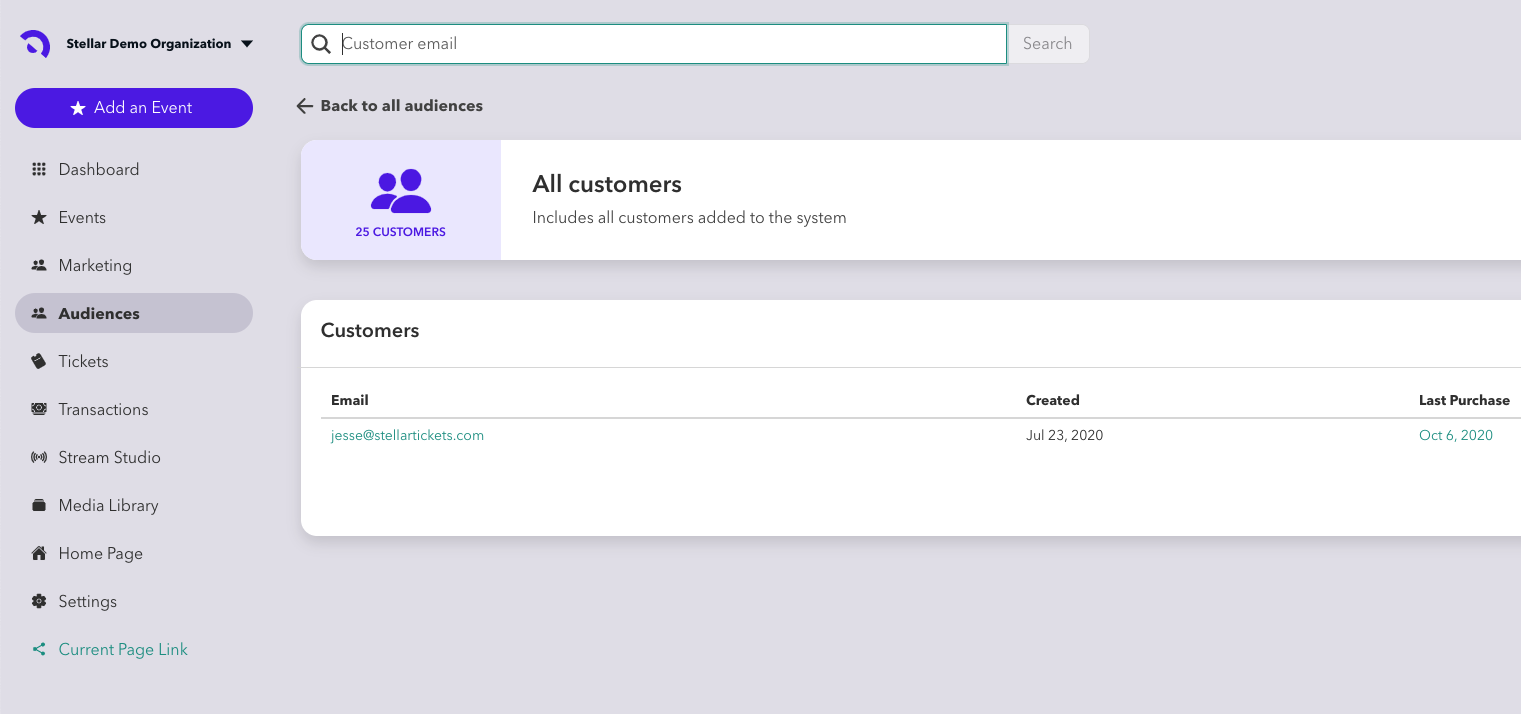Click the Customers table heading
The image size is (1521, 714).
(370, 331)
